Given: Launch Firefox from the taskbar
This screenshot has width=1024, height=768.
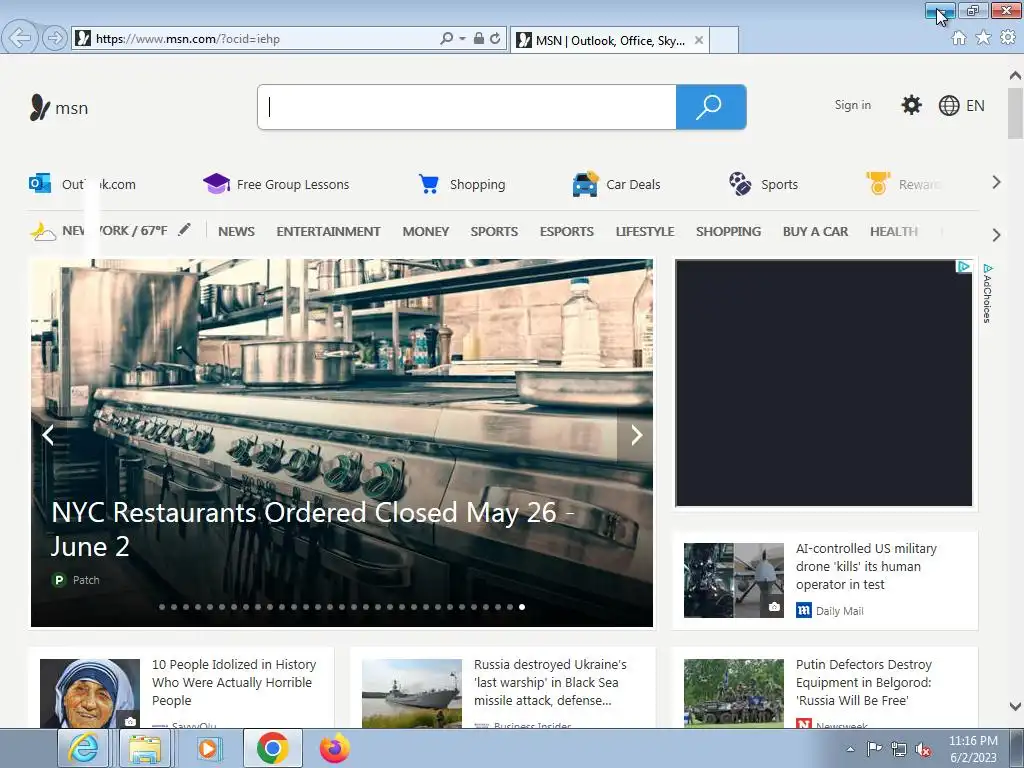Looking at the screenshot, I should [334, 748].
